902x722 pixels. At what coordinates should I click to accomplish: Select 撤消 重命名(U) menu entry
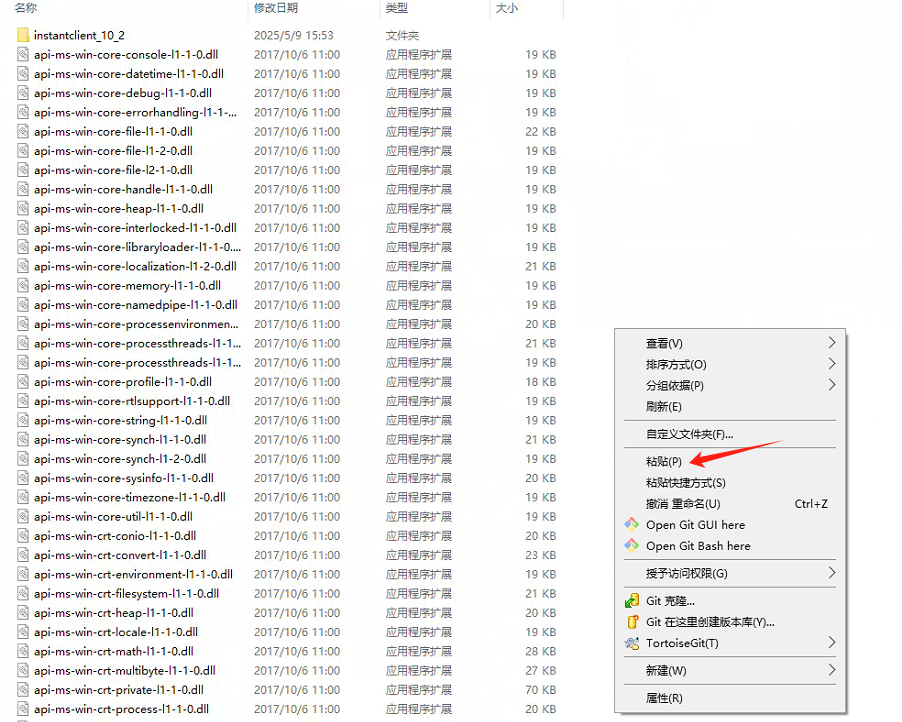pos(683,504)
